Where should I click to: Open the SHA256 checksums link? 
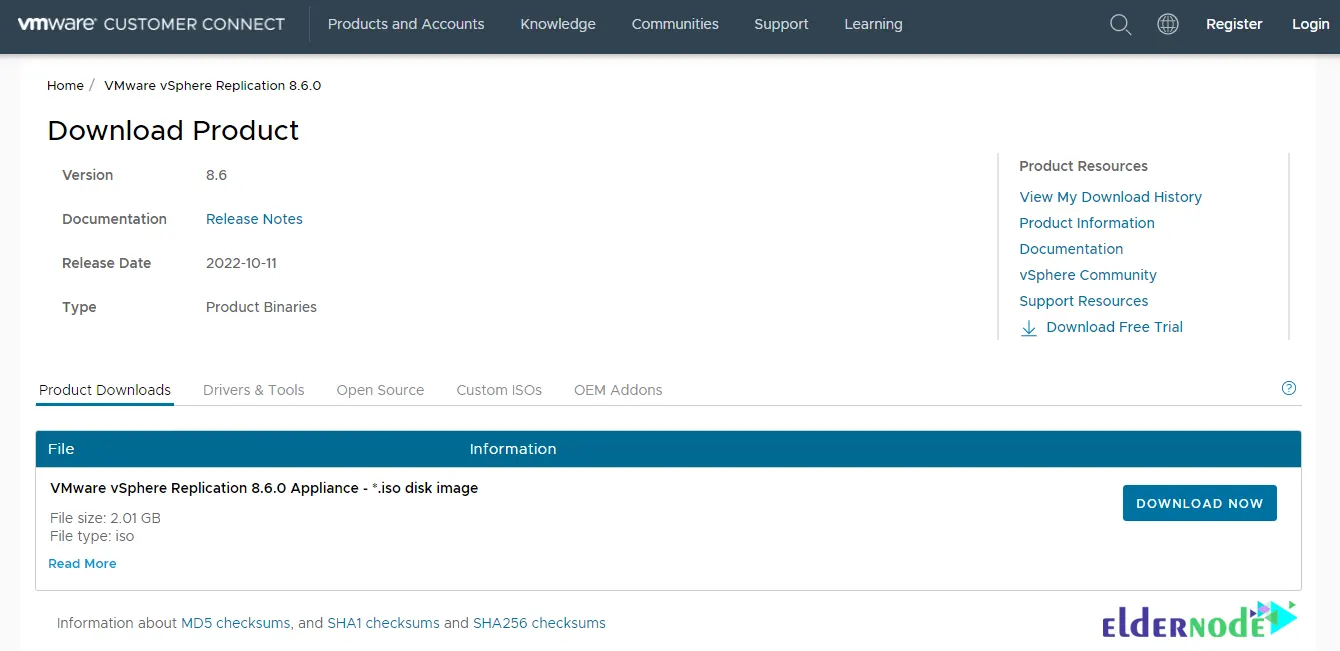[539, 623]
